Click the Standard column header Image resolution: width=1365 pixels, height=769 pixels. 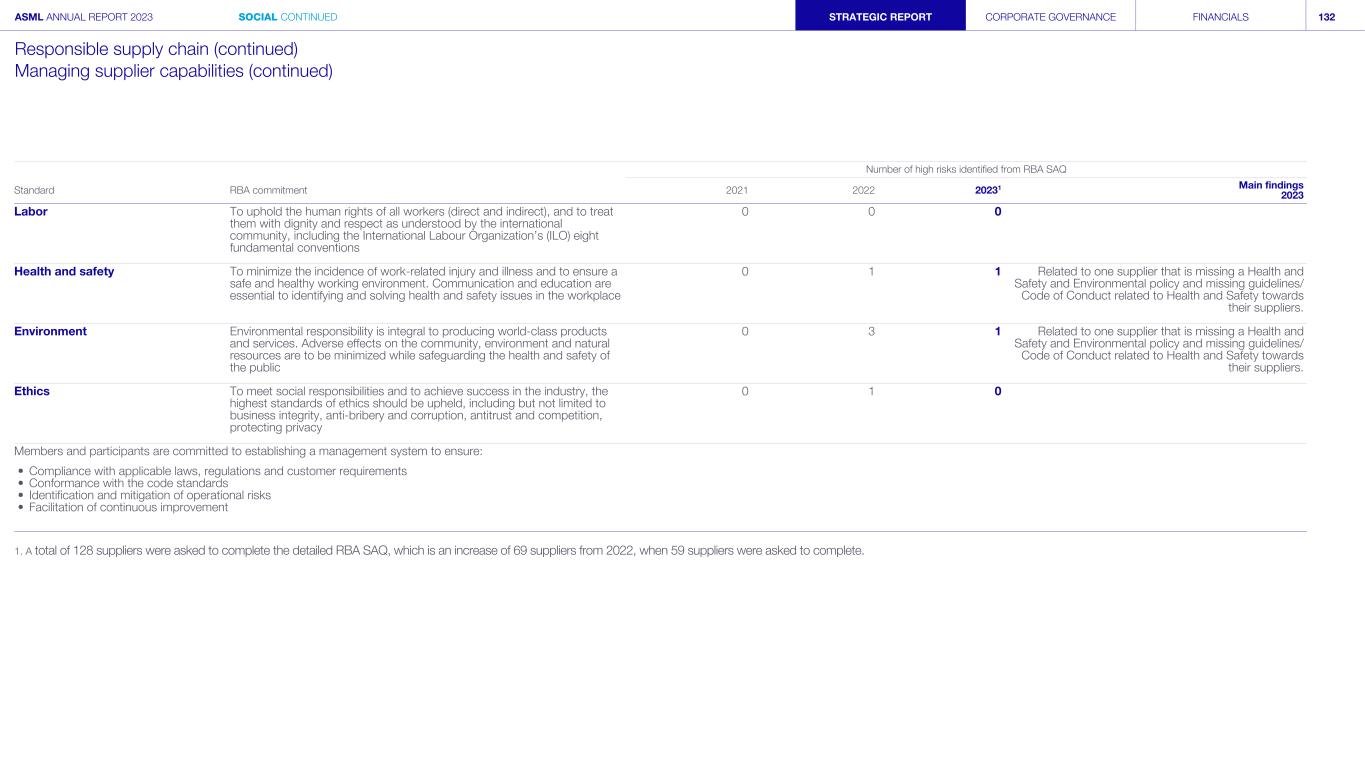34,190
